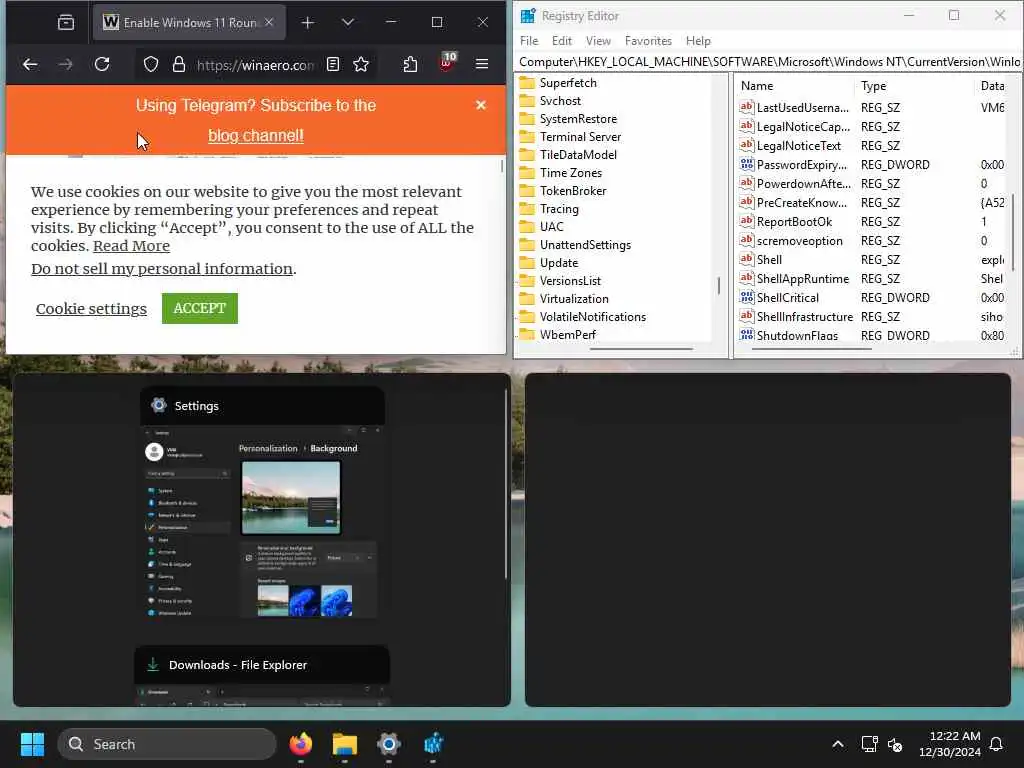This screenshot has width=1024, height=768.
Task: Show hidden tray icons chevron
Action: (x=838, y=744)
